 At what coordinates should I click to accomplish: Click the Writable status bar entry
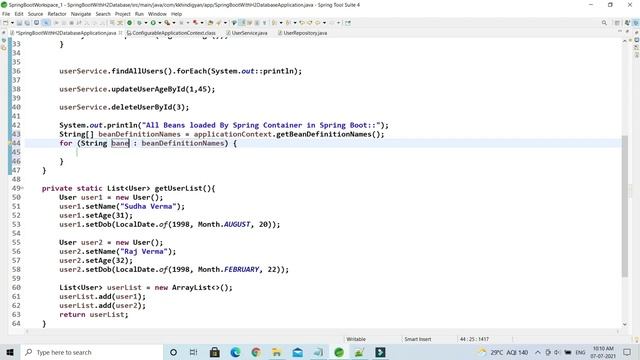[356, 339]
